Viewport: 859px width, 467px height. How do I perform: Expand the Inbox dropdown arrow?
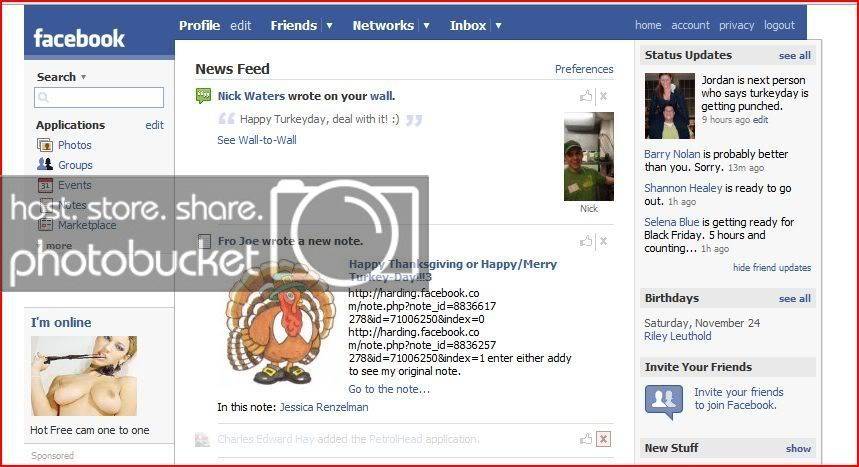click(x=498, y=25)
